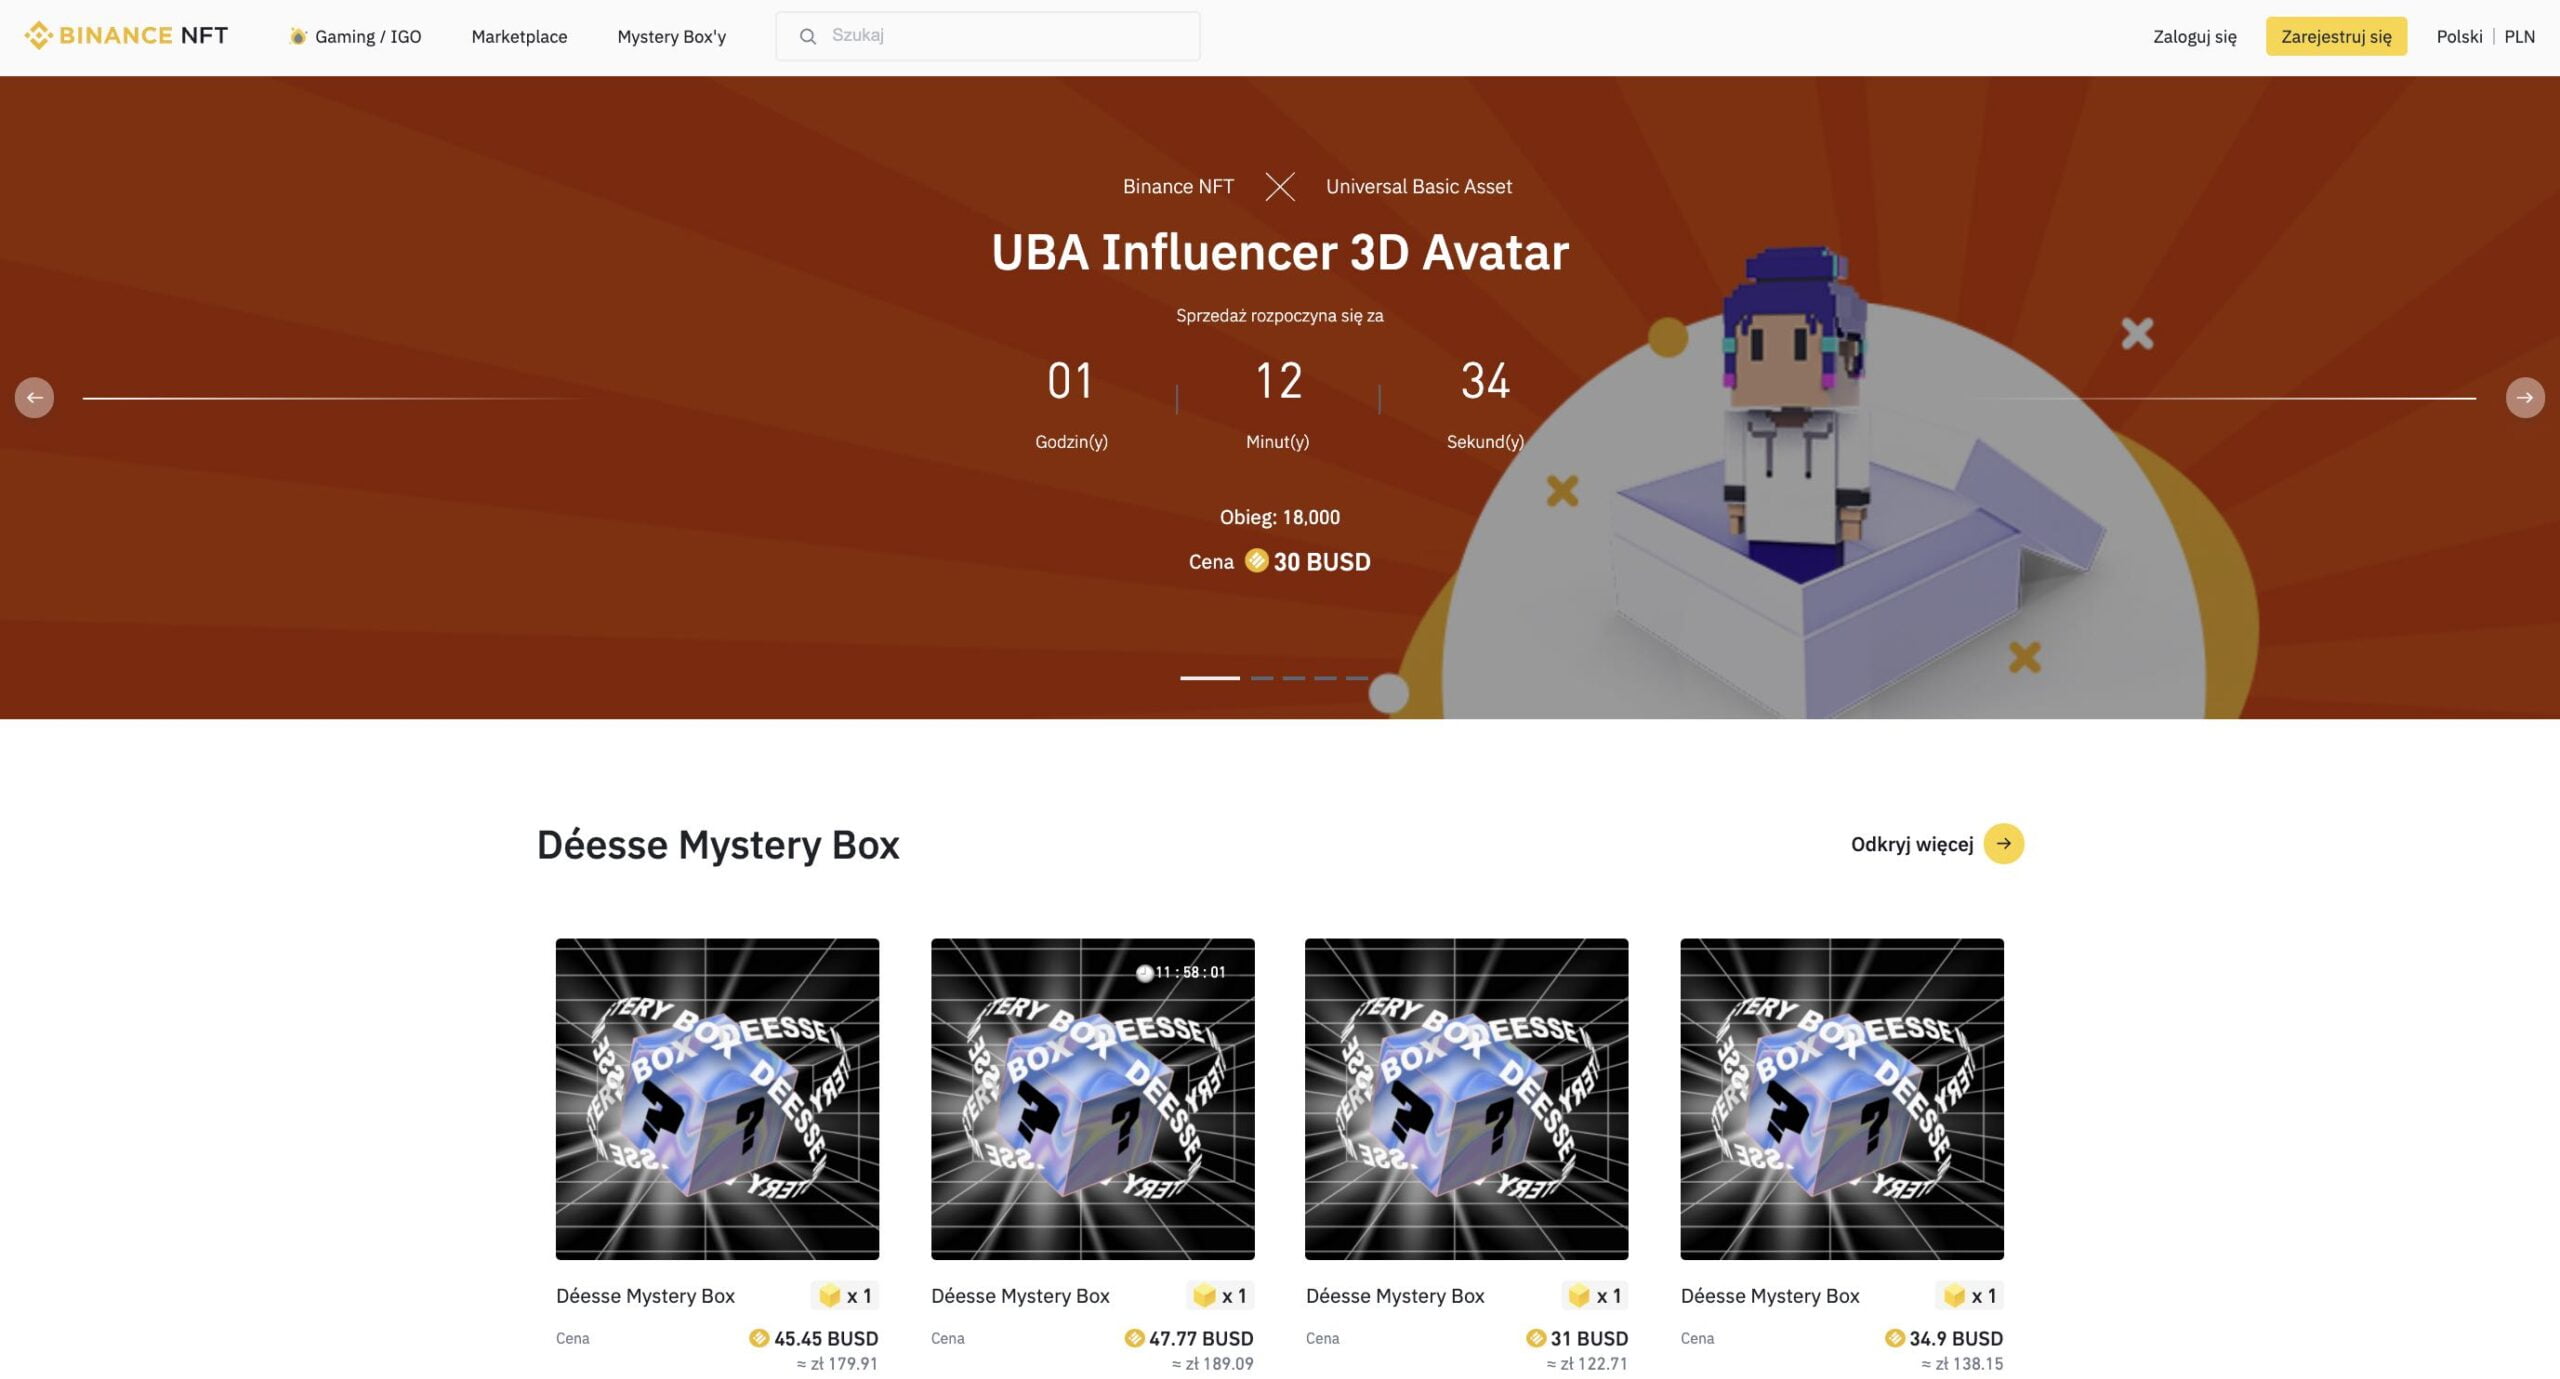This screenshot has height=1379, width=2560.
Task: Open Gaming / IGO menu
Action: pos(356,37)
